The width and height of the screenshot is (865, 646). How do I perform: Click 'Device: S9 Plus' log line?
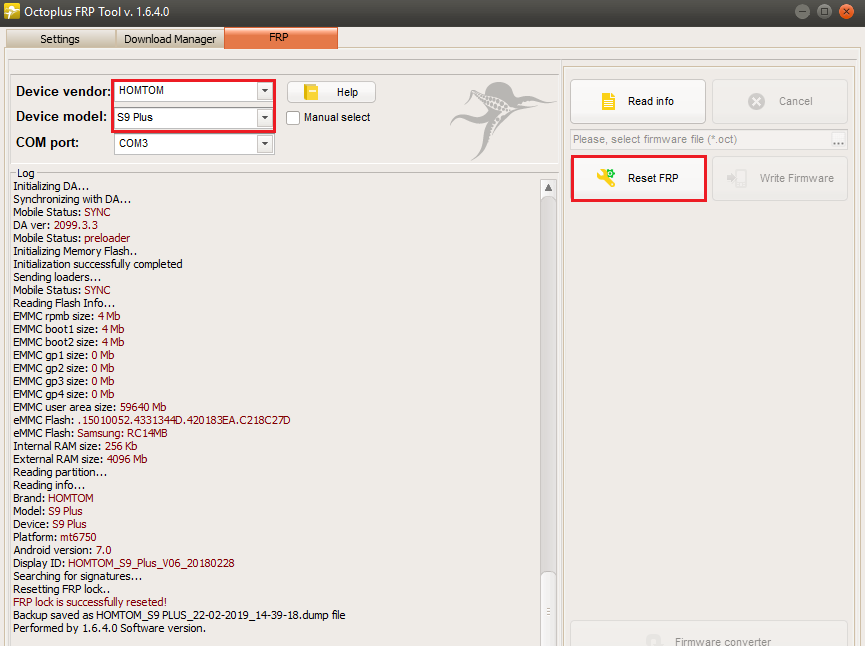[50, 524]
